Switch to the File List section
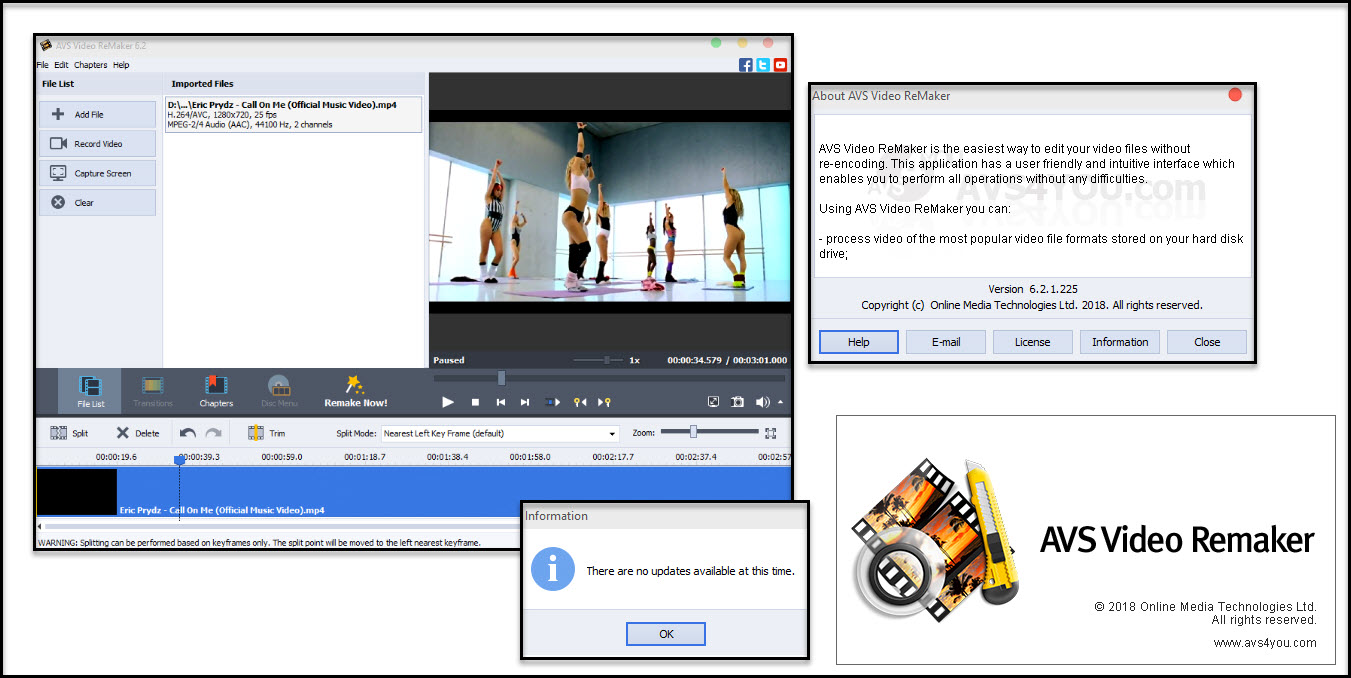Screen dimensions: 1351x678 tap(90, 391)
